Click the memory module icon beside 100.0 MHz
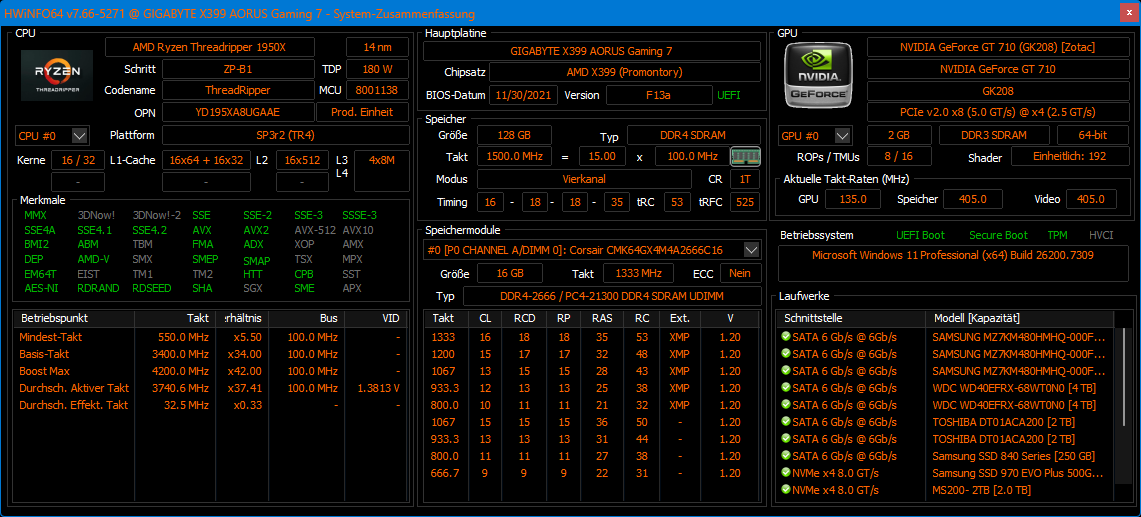 (x=744, y=156)
